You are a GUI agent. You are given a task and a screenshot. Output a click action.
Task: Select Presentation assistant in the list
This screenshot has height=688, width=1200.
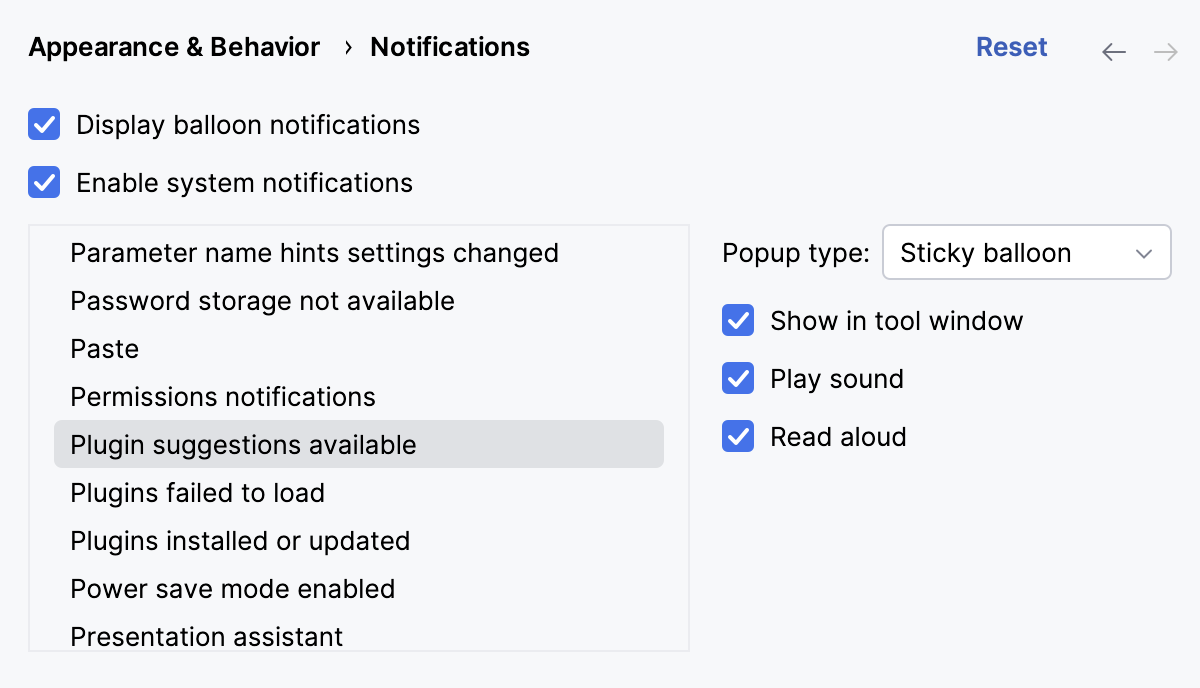tap(206, 636)
